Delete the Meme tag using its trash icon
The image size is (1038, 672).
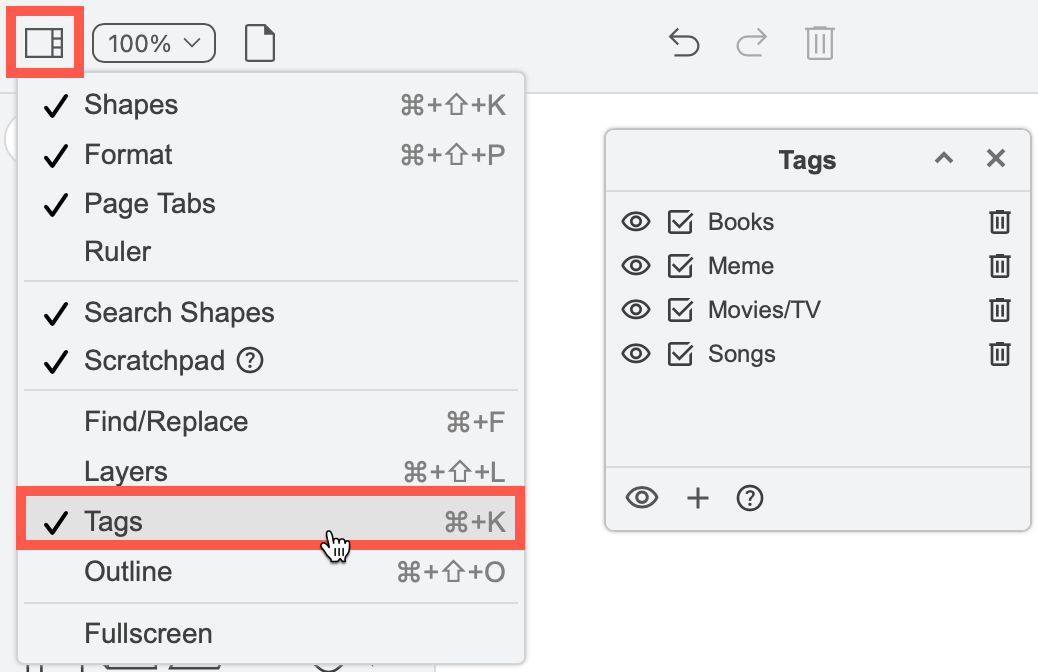pos(999,266)
